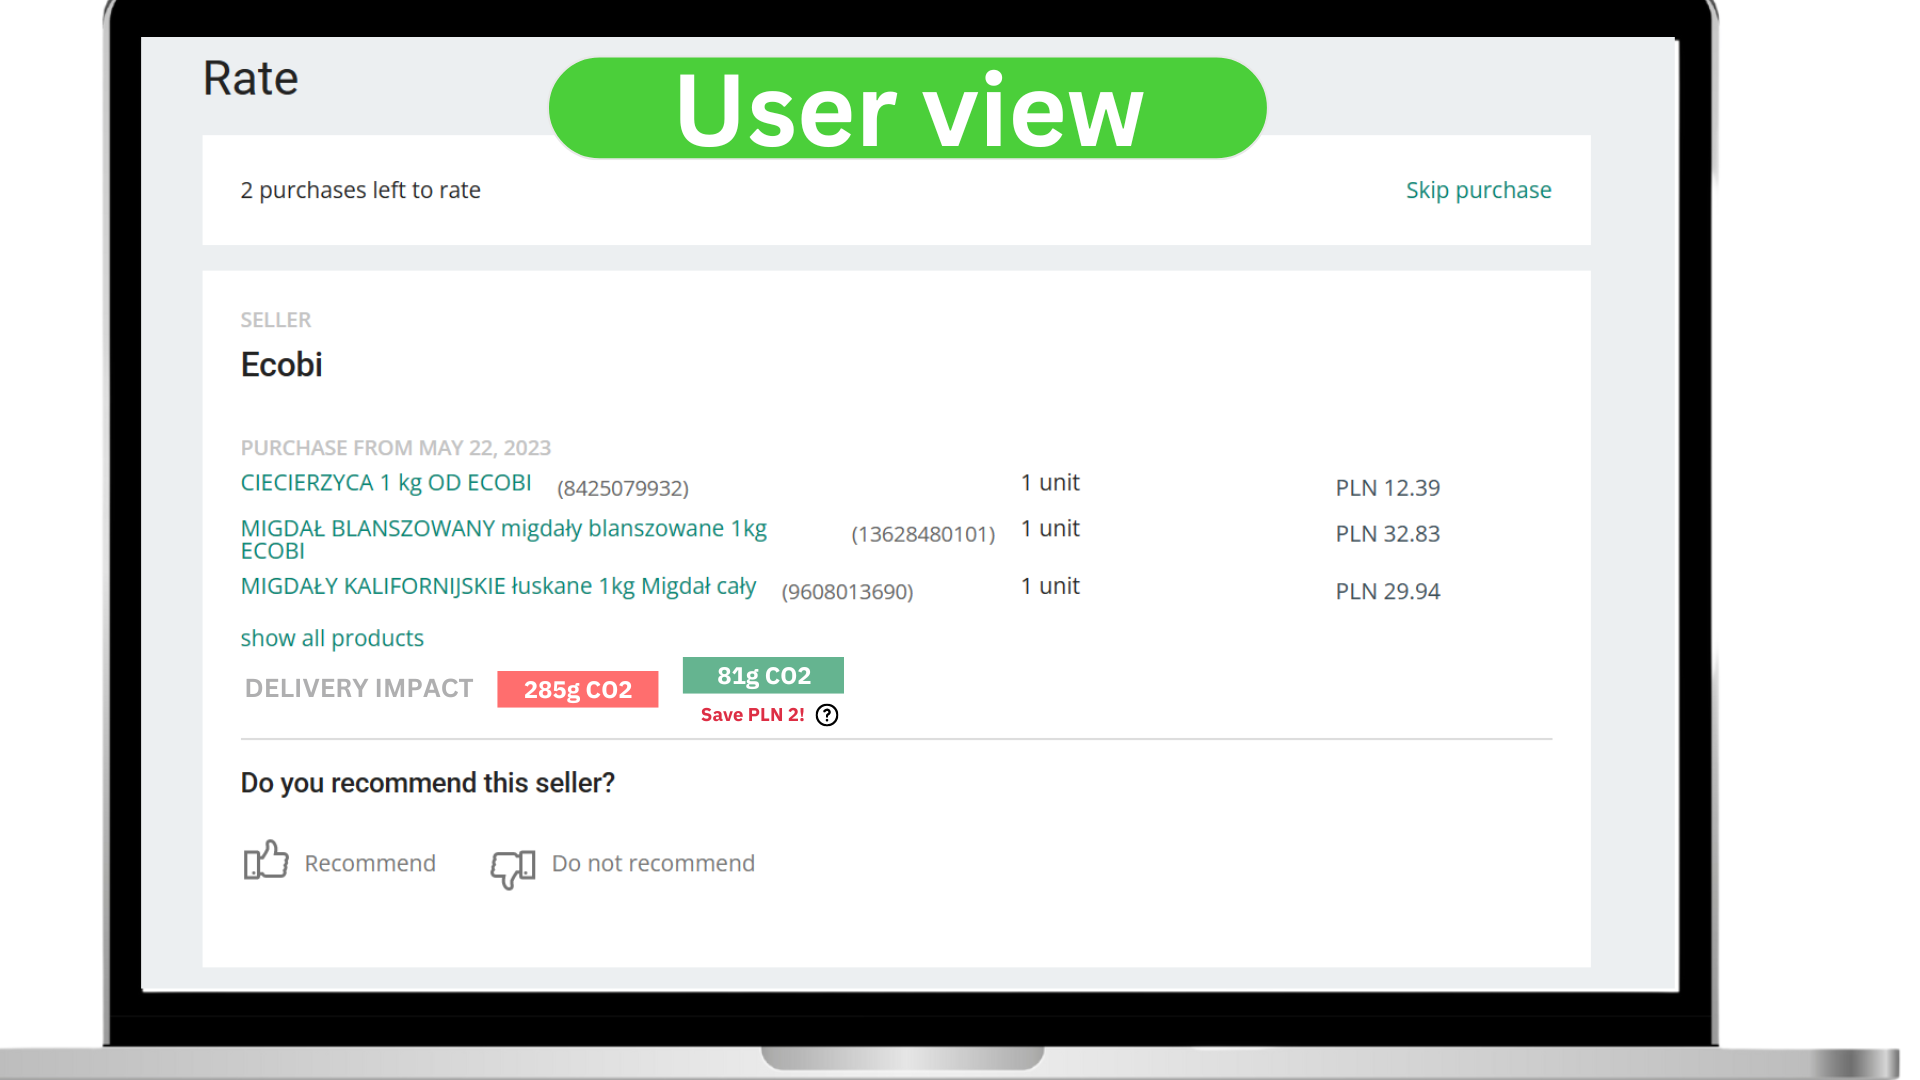Click the Rate page heading
1920x1080 pixels.
250,78
